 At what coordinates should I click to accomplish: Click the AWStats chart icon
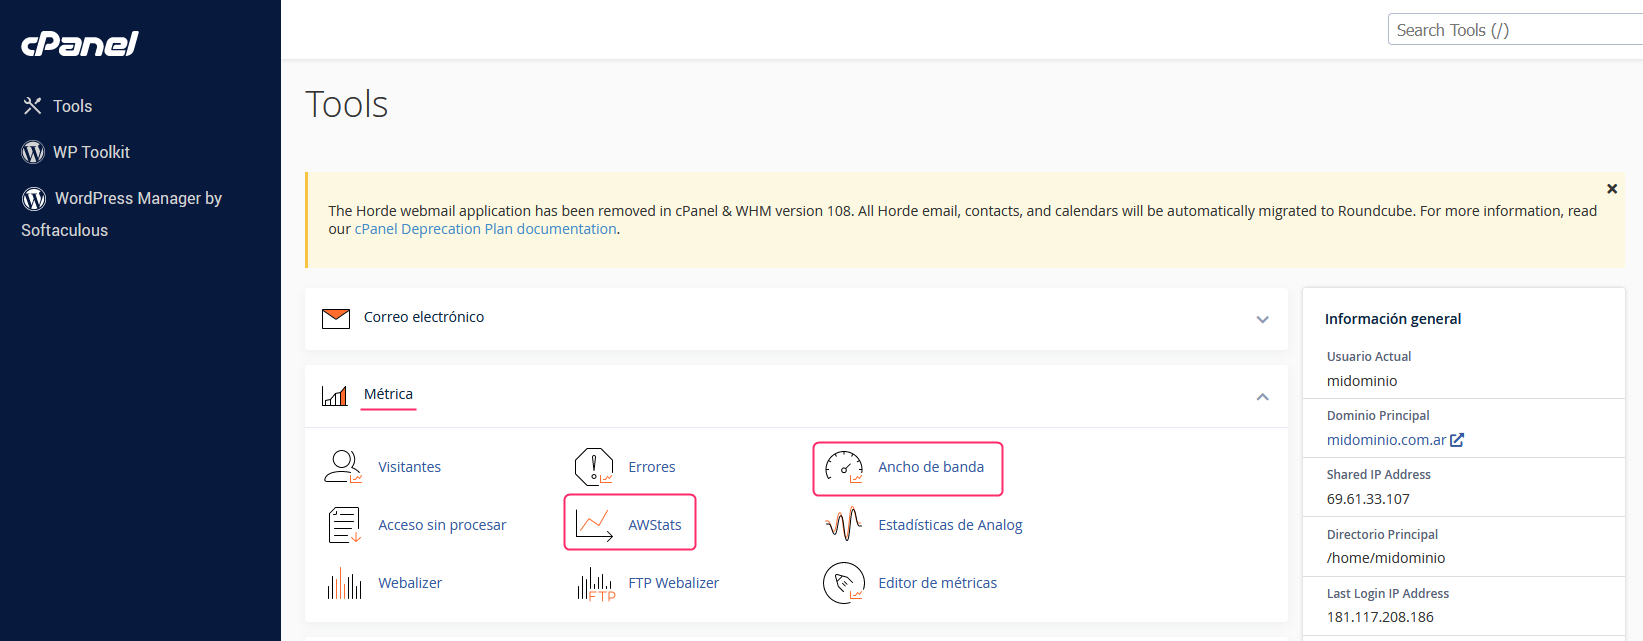pyautogui.click(x=594, y=524)
